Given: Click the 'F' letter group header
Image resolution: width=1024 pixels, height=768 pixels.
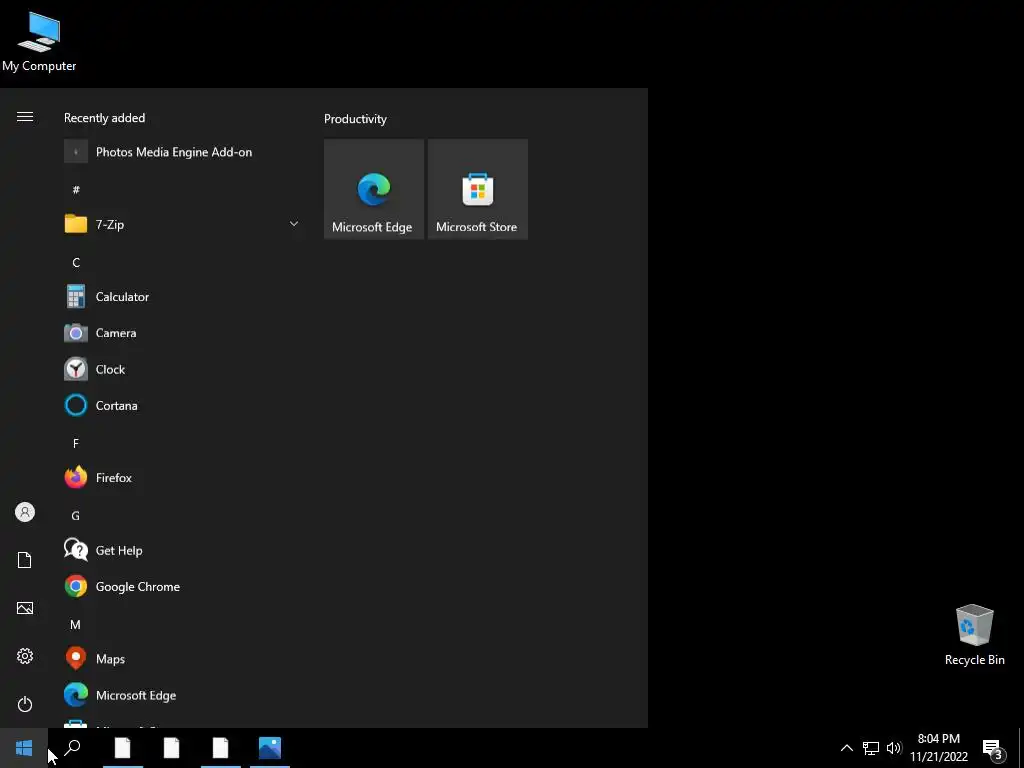Looking at the screenshot, I should [76, 443].
